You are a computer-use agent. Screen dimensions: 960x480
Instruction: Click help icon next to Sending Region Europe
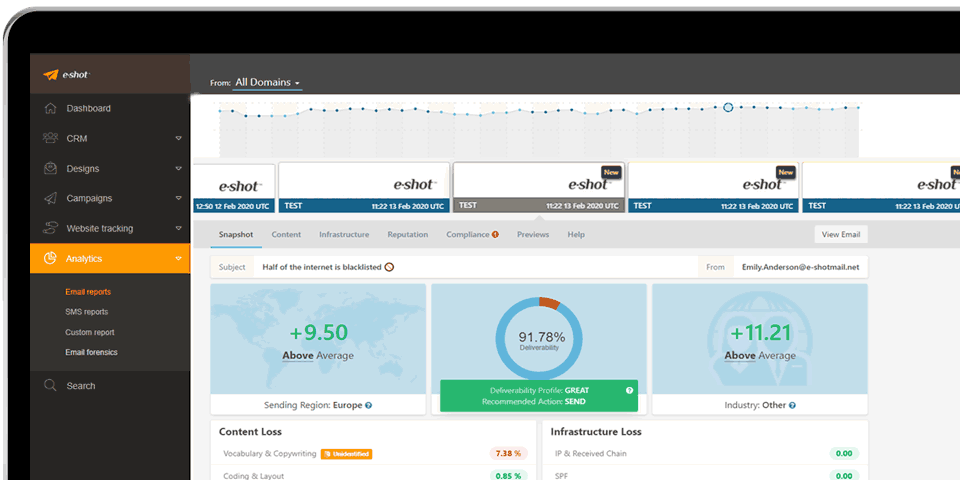(x=369, y=405)
